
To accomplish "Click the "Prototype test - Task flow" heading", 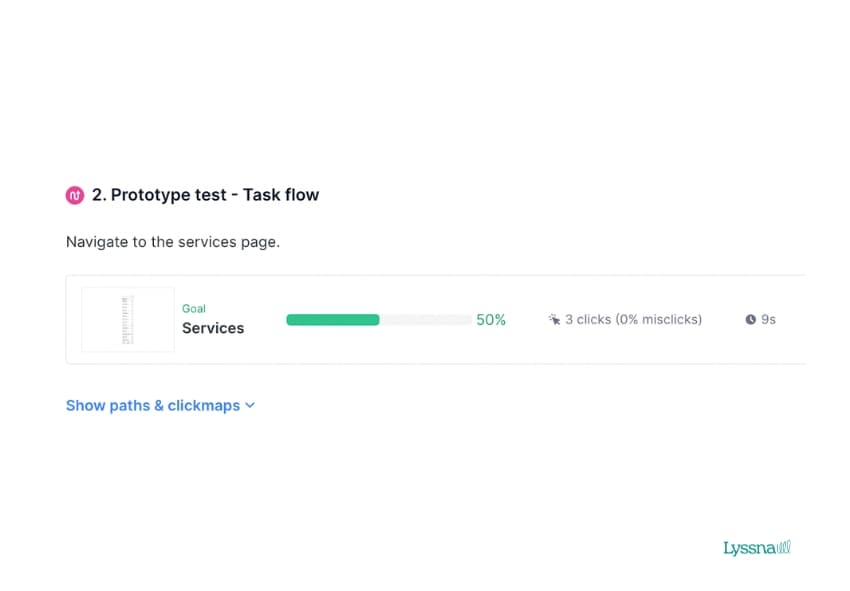I will (x=216, y=195).
